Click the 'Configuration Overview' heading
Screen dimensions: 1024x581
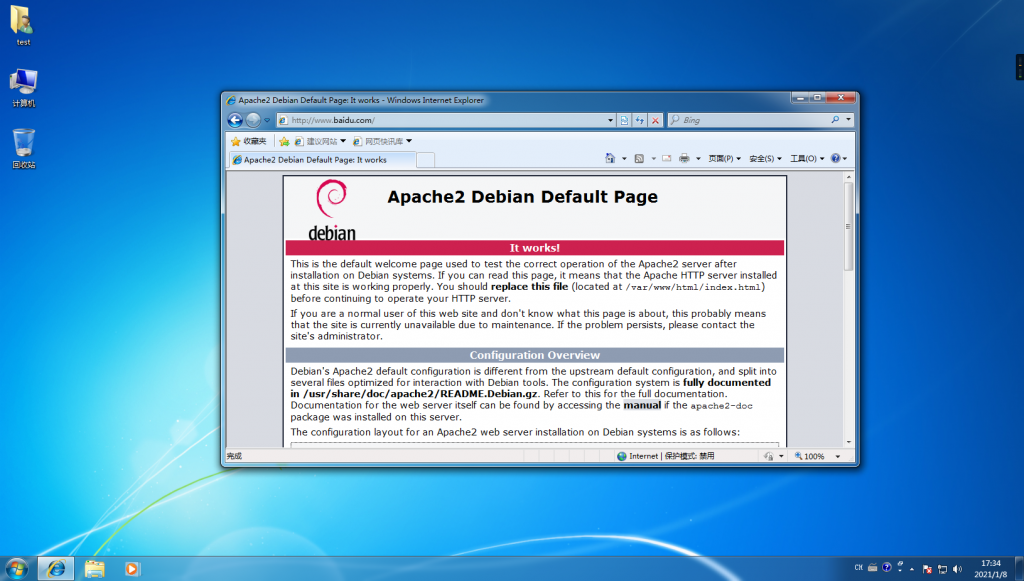click(x=534, y=355)
